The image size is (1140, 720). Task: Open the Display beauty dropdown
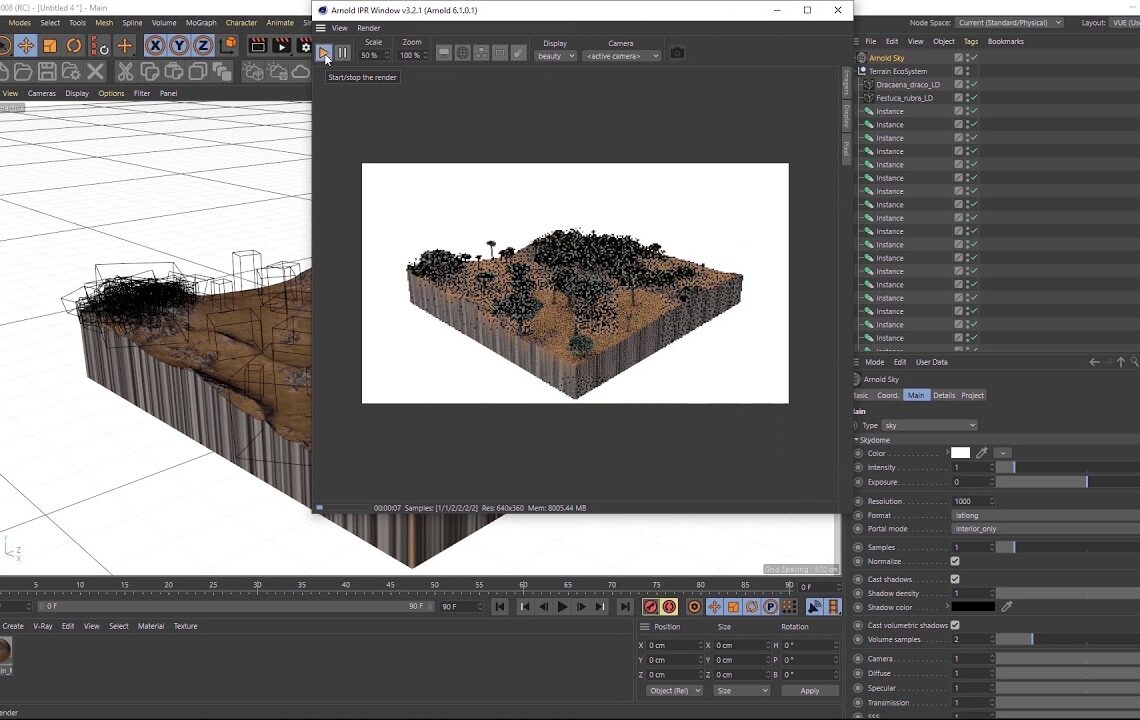point(556,56)
